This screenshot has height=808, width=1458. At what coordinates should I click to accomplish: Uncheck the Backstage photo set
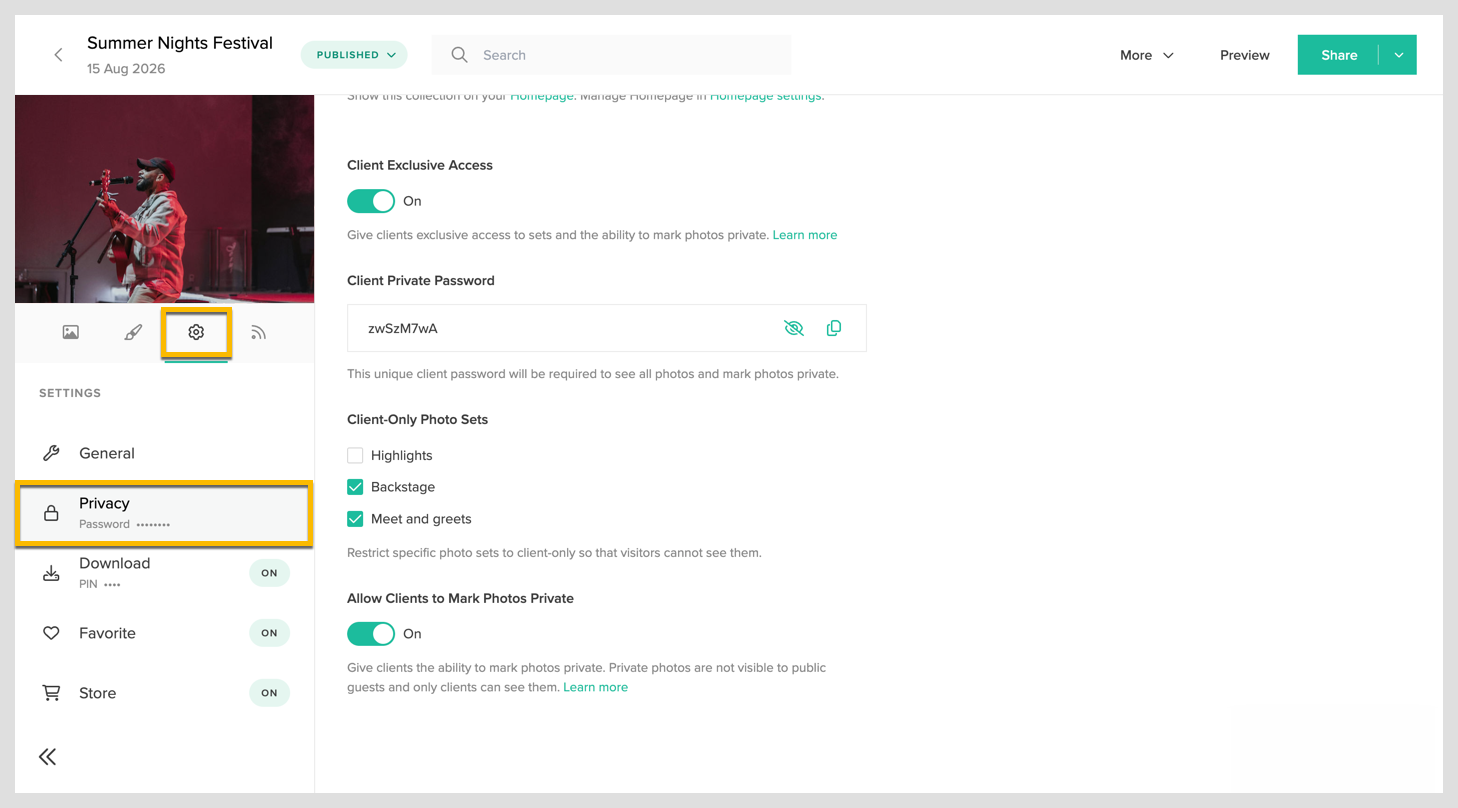point(355,487)
